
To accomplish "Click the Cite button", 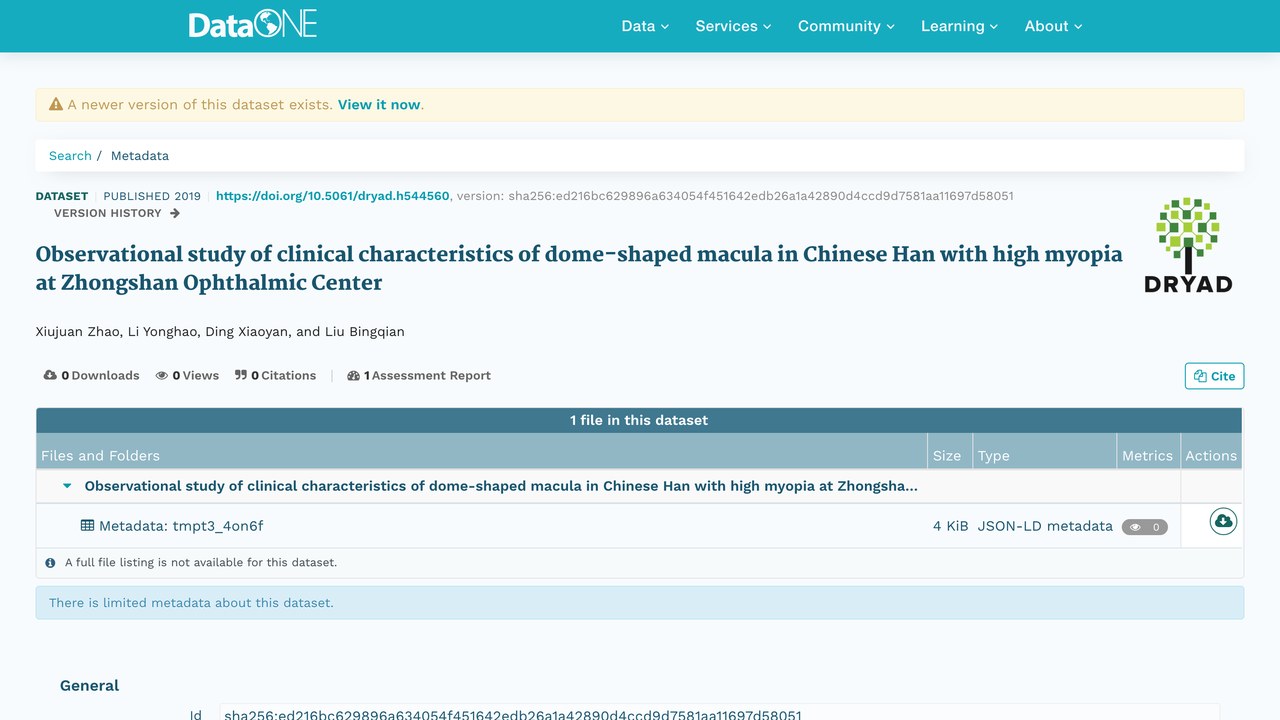I will coord(1214,376).
